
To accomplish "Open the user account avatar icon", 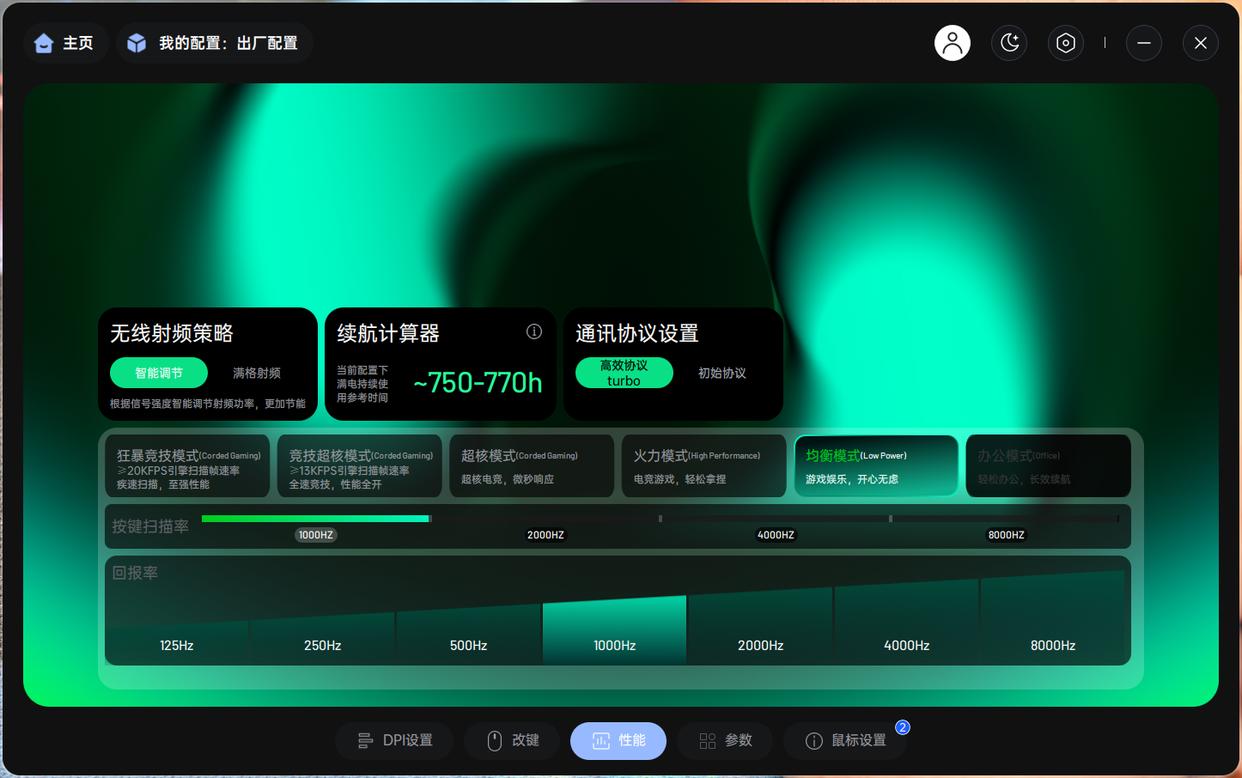I will (952, 43).
